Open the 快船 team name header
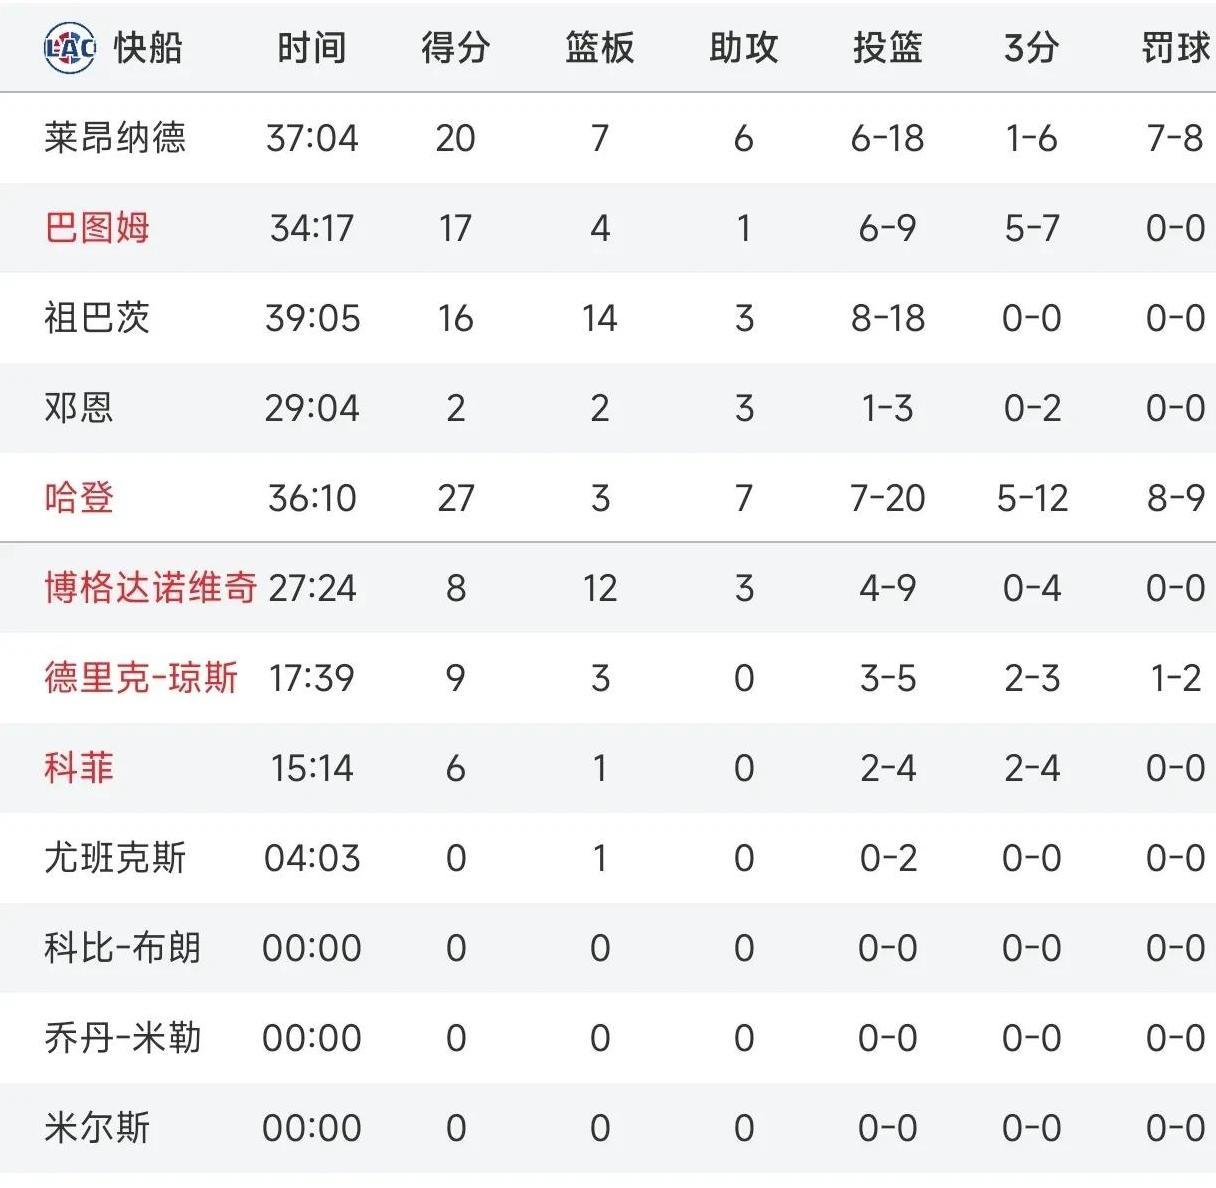The height and width of the screenshot is (1188, 1216). (x=147, y=47)
